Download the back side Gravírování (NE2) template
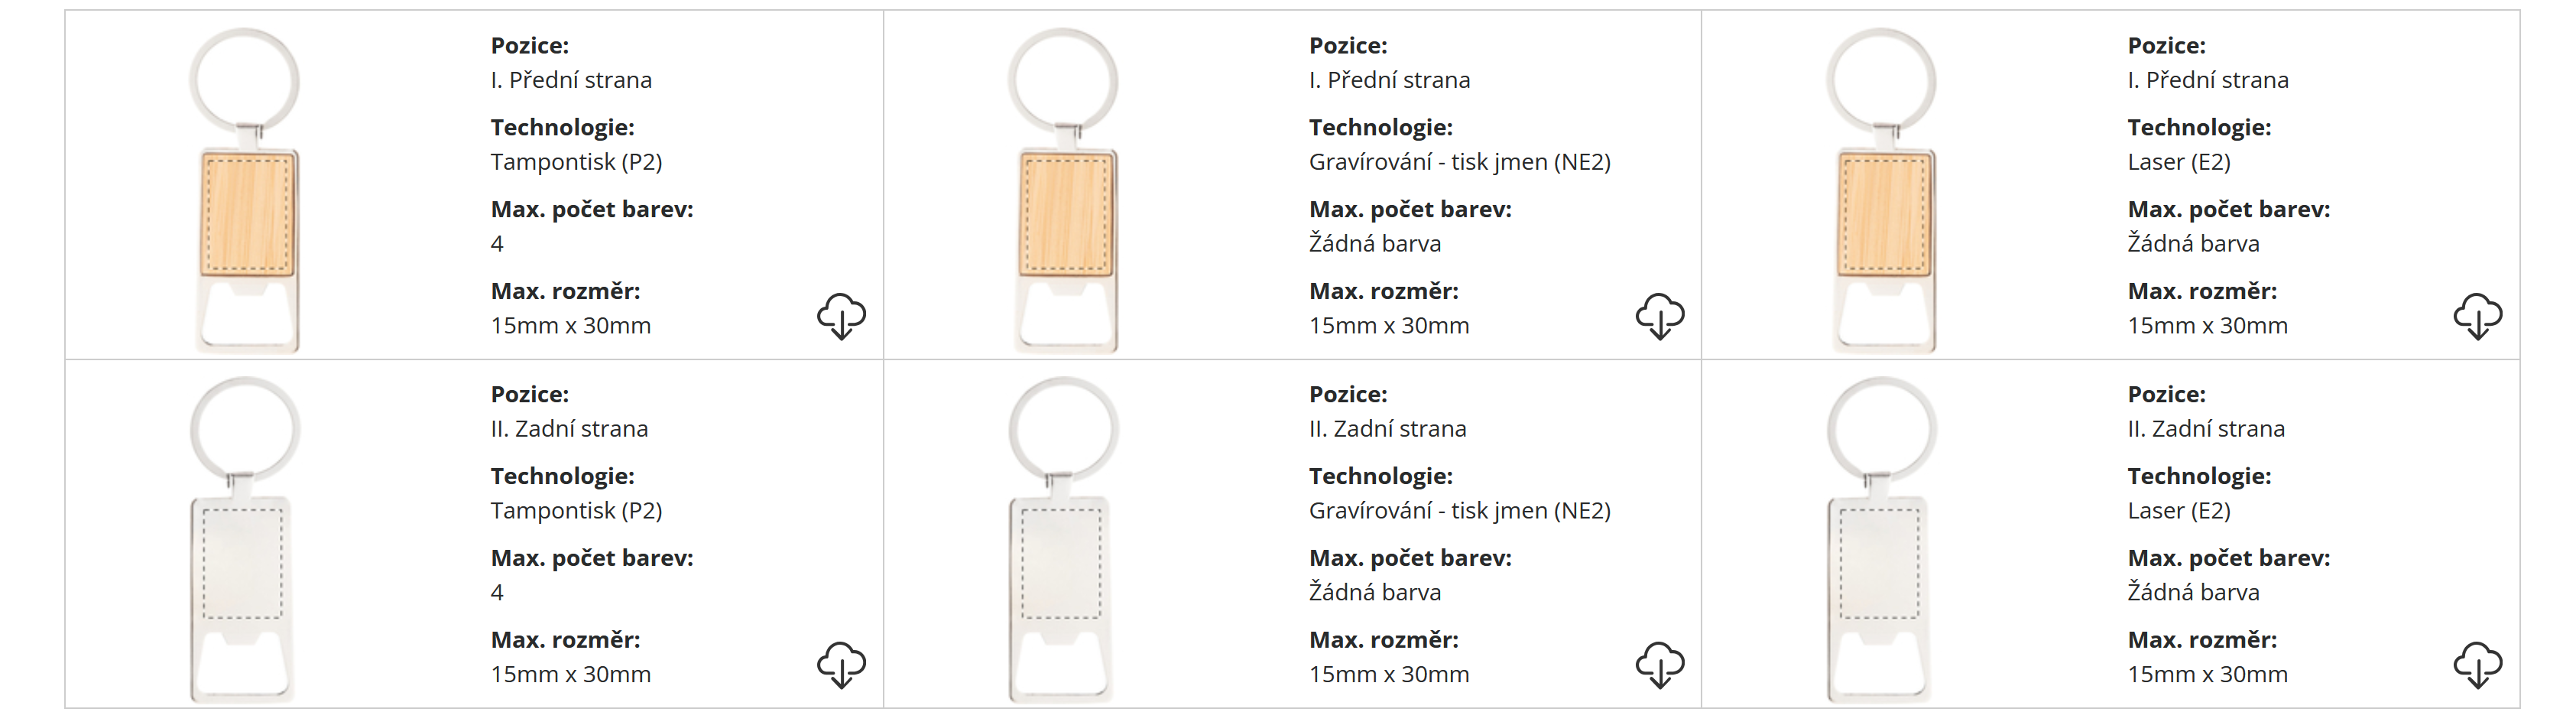This screenshot has width=2576, height=725. (1660, 665)
